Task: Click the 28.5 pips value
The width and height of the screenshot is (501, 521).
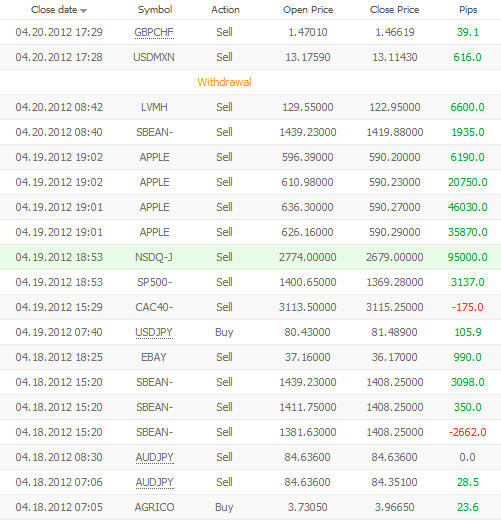Action: click(468, 482)
